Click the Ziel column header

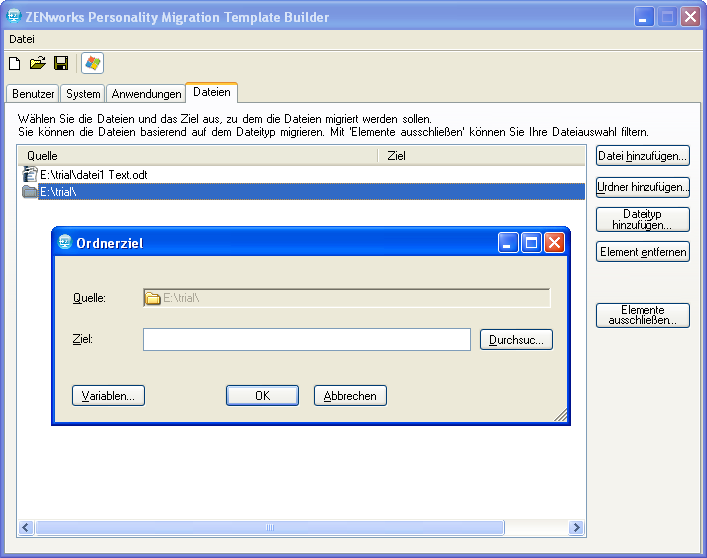tap(482, 156)
